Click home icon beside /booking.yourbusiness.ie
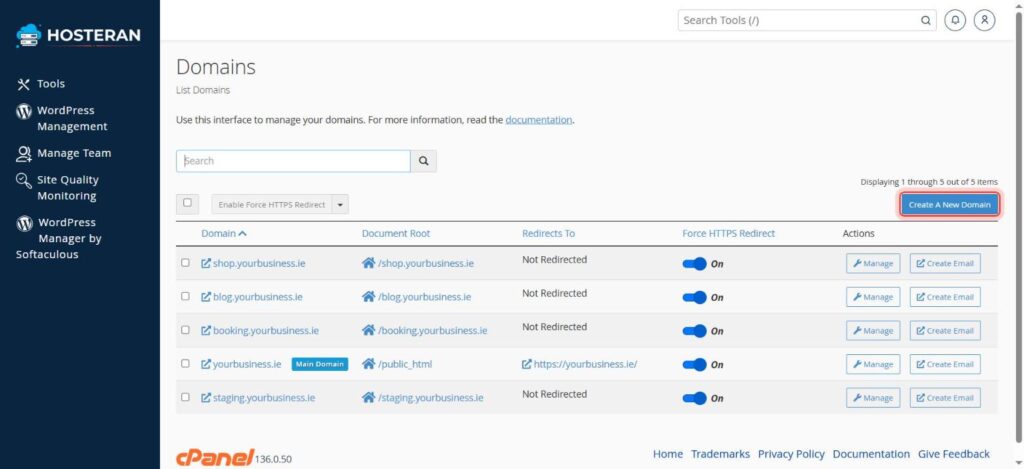1024x469 pixels. [368, 331]
